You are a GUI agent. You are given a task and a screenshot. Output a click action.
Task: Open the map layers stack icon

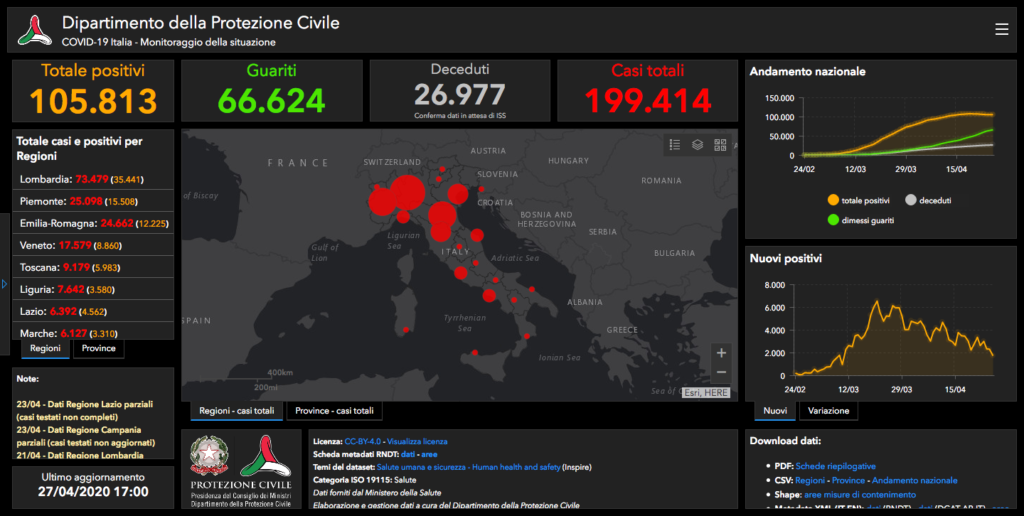coord(698,145)
